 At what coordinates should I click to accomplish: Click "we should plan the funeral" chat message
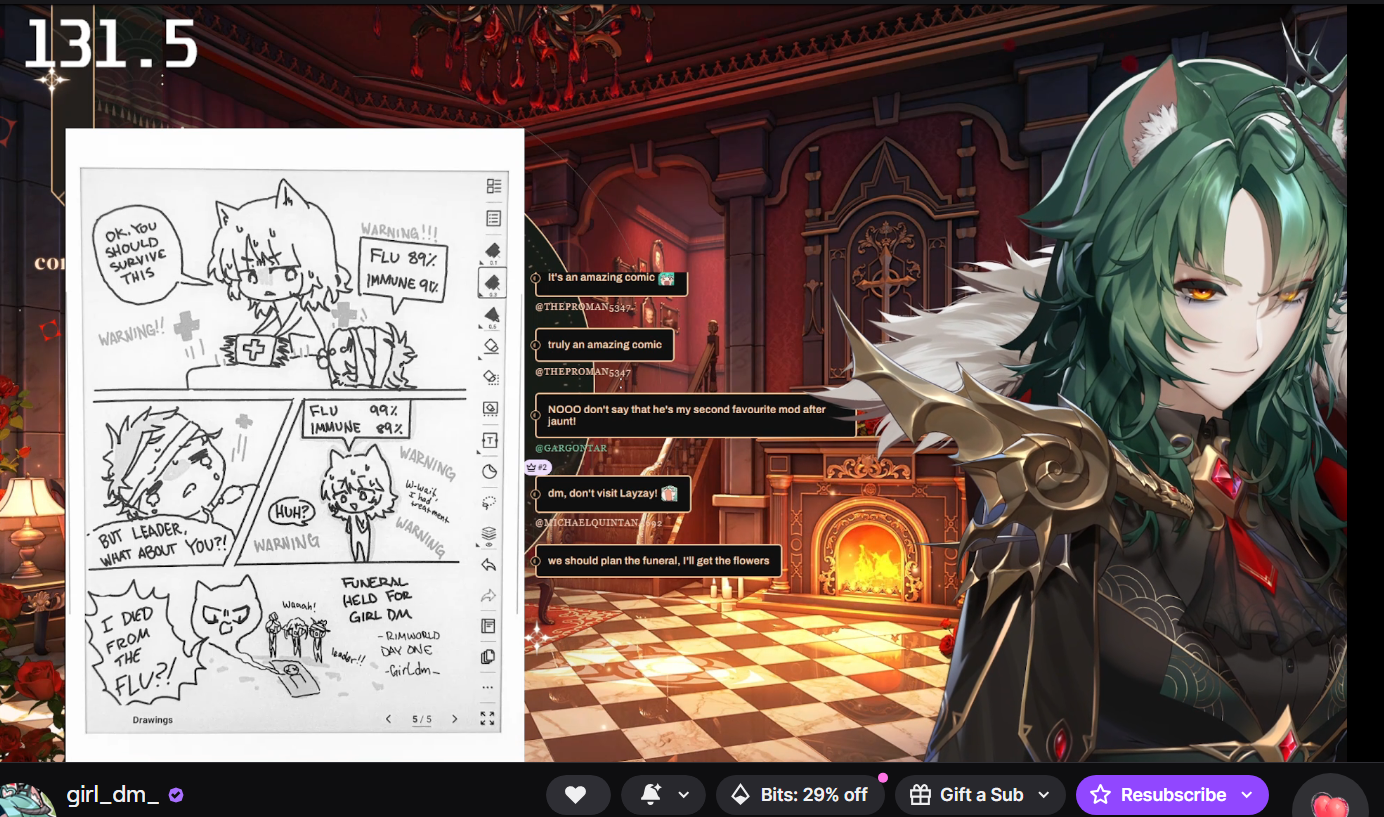tap(658, 561)
